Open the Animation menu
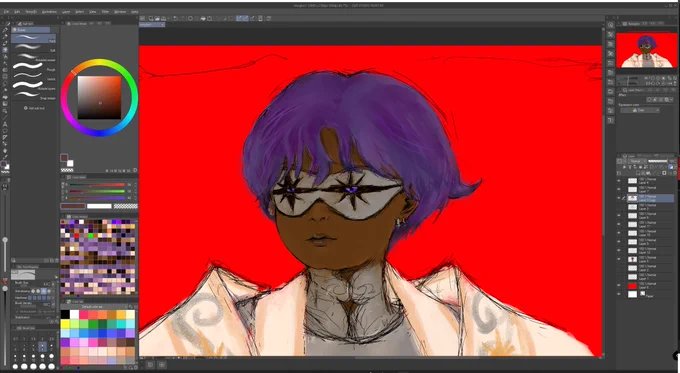680x373 pixels. (x=49, y=12)
